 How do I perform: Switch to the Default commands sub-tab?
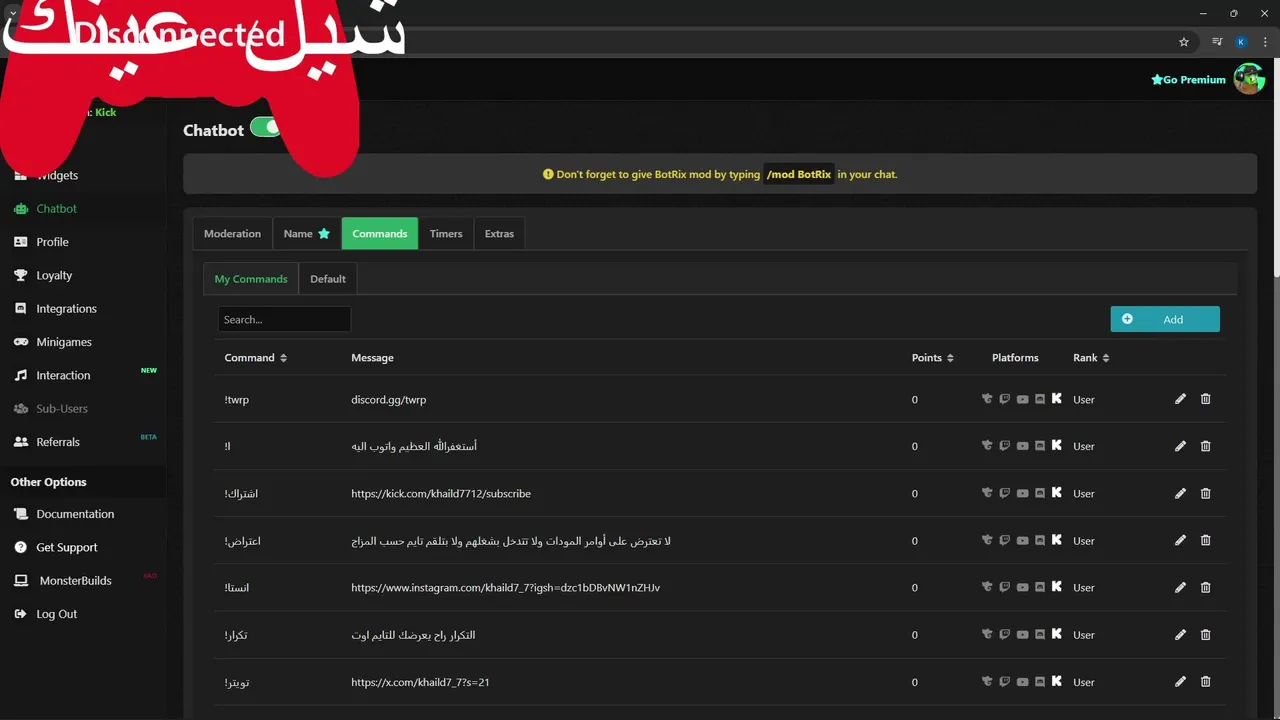click(327, 279)
